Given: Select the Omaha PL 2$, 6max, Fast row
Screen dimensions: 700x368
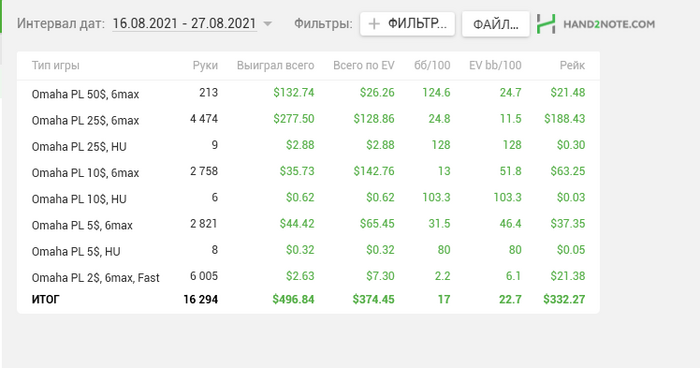Looking at the screenshot, I should click(x=308, y=276).
